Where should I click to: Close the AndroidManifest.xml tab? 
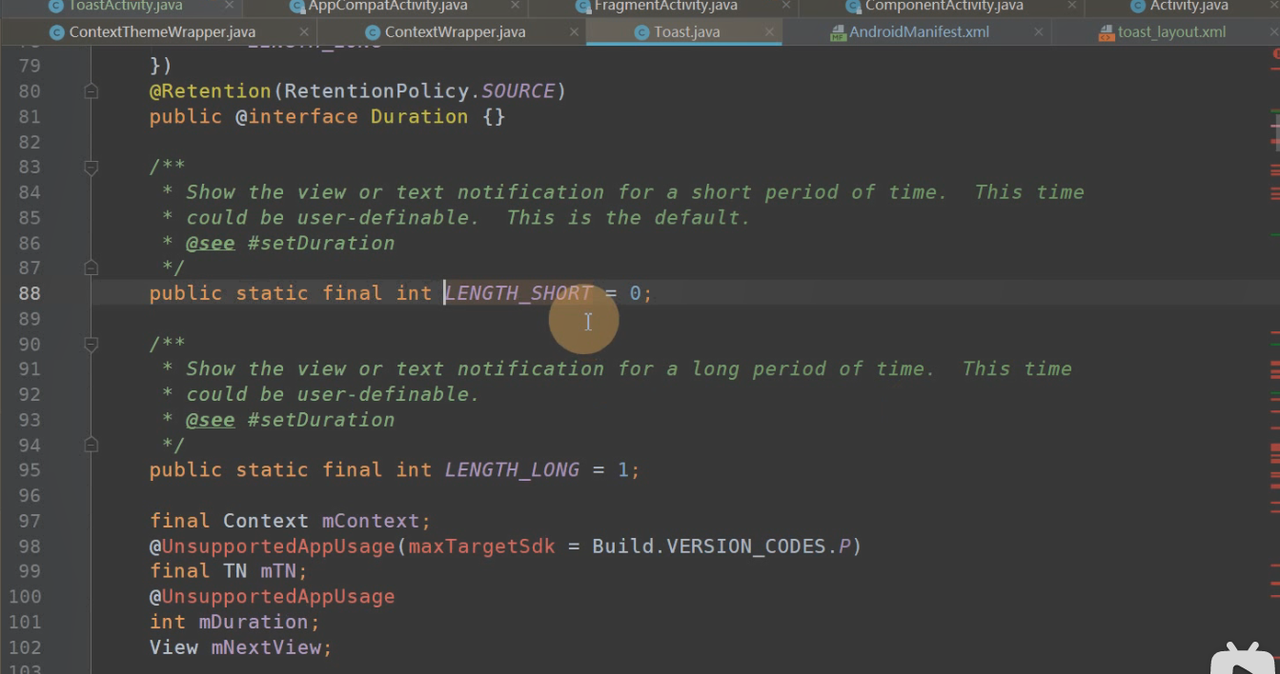click(1038, 32)
